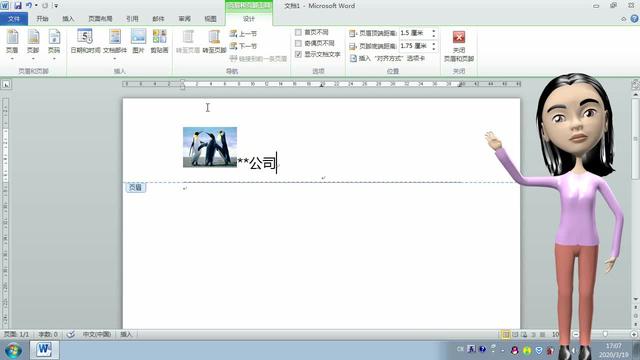Open the Customize Quick Access Toolbar arrow

(56, 6)
